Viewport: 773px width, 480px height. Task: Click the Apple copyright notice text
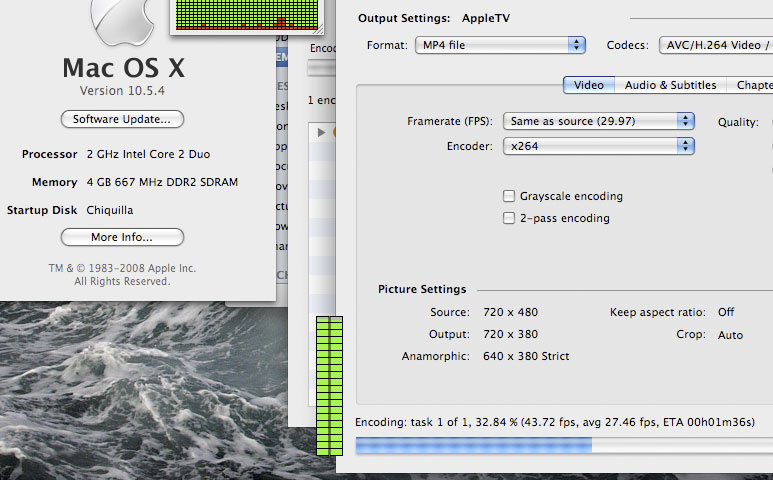coord(122,274)
